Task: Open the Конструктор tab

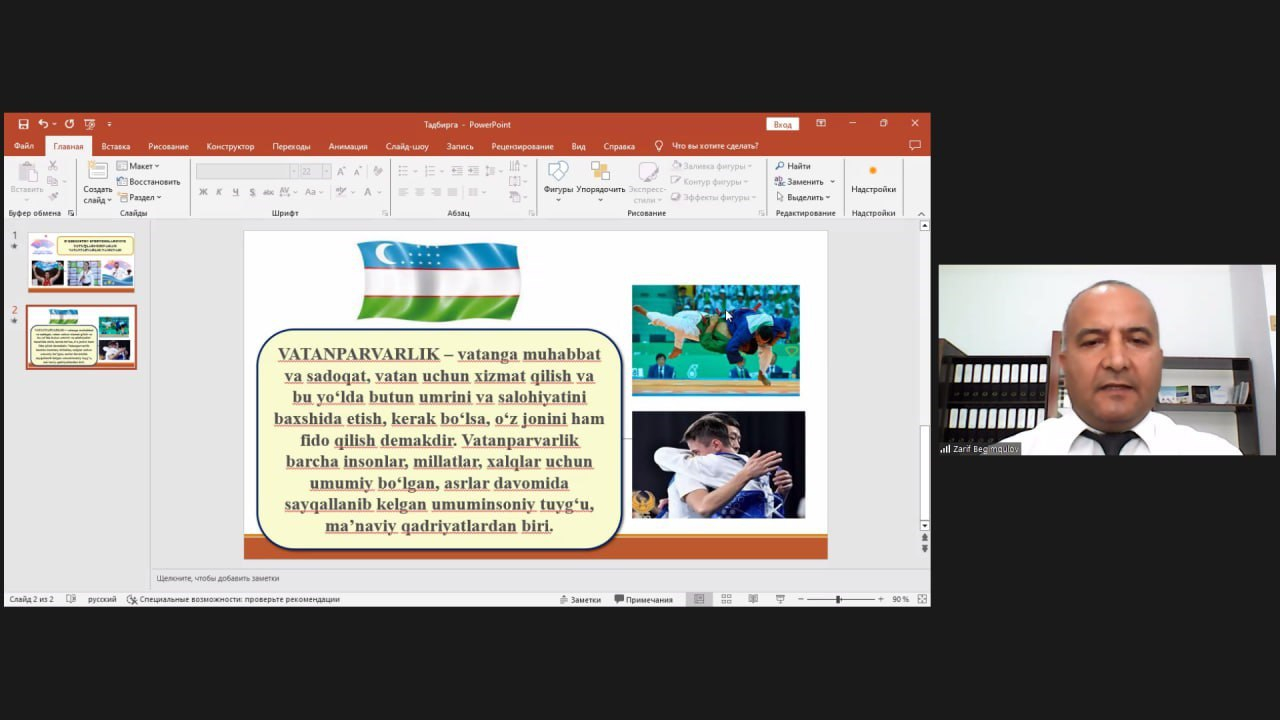Action: tap(230, 146)
